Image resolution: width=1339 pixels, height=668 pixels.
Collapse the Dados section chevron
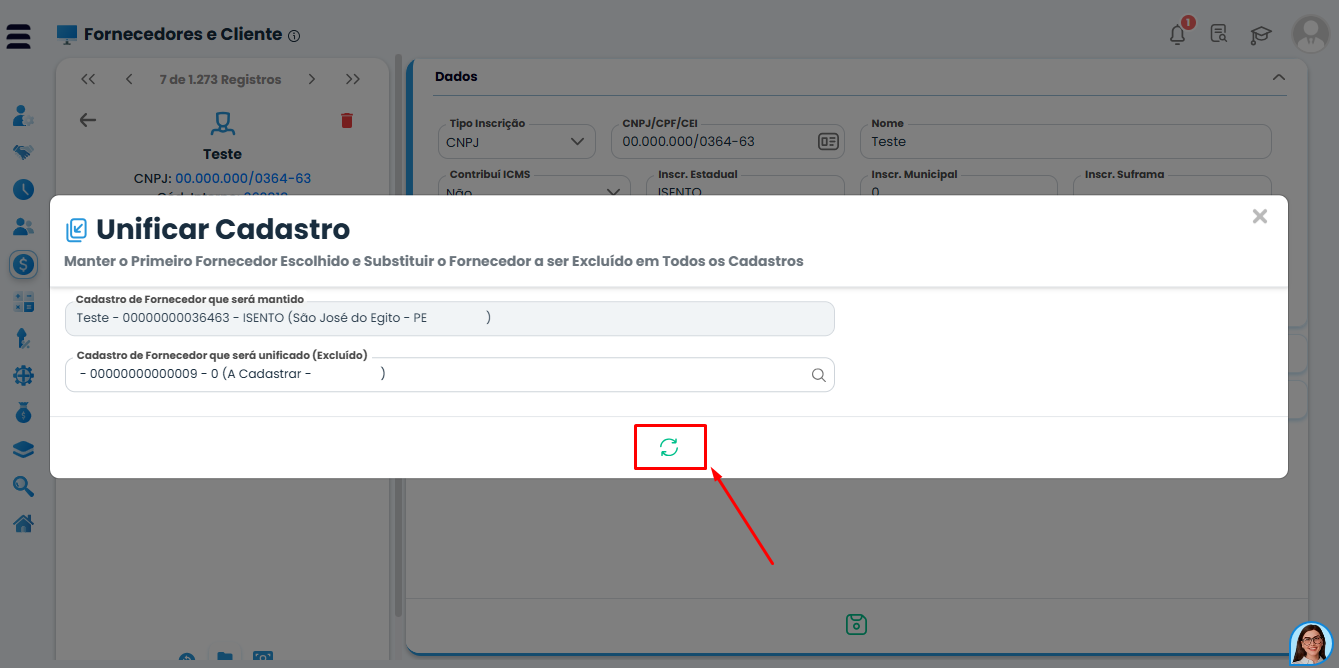(1278, 76)
